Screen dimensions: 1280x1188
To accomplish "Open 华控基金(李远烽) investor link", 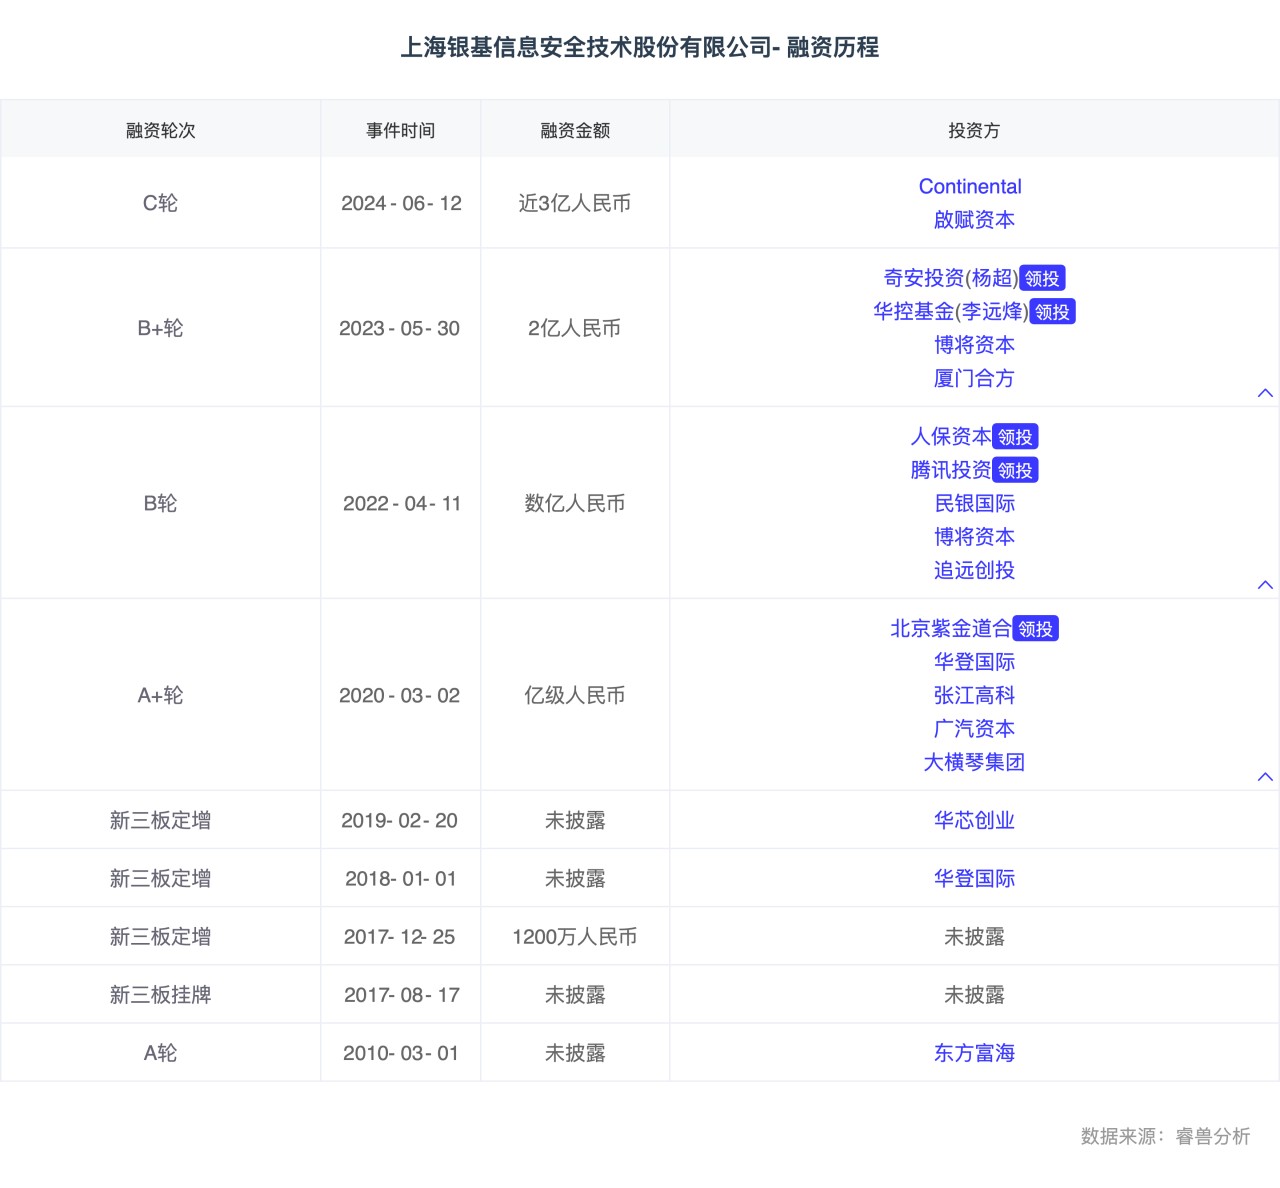I will [951, 312].
